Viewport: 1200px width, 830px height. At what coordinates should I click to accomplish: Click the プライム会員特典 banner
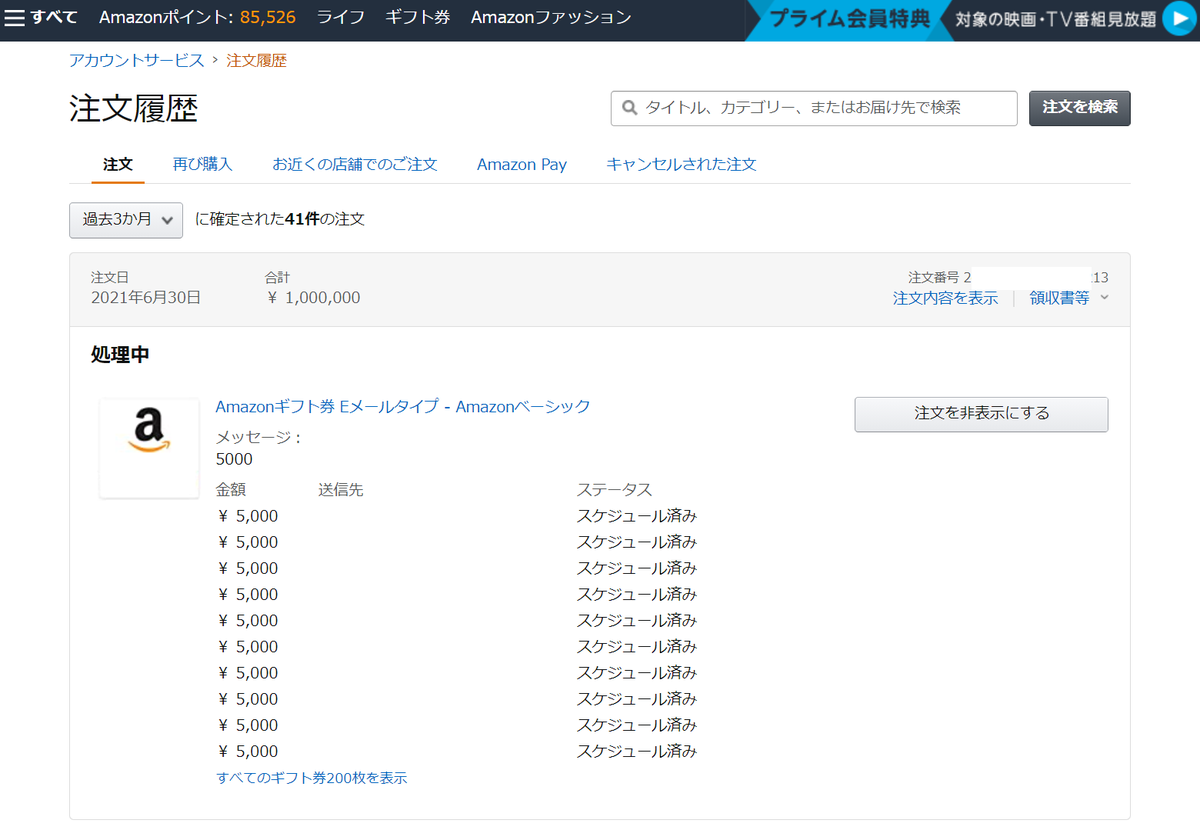849,19
